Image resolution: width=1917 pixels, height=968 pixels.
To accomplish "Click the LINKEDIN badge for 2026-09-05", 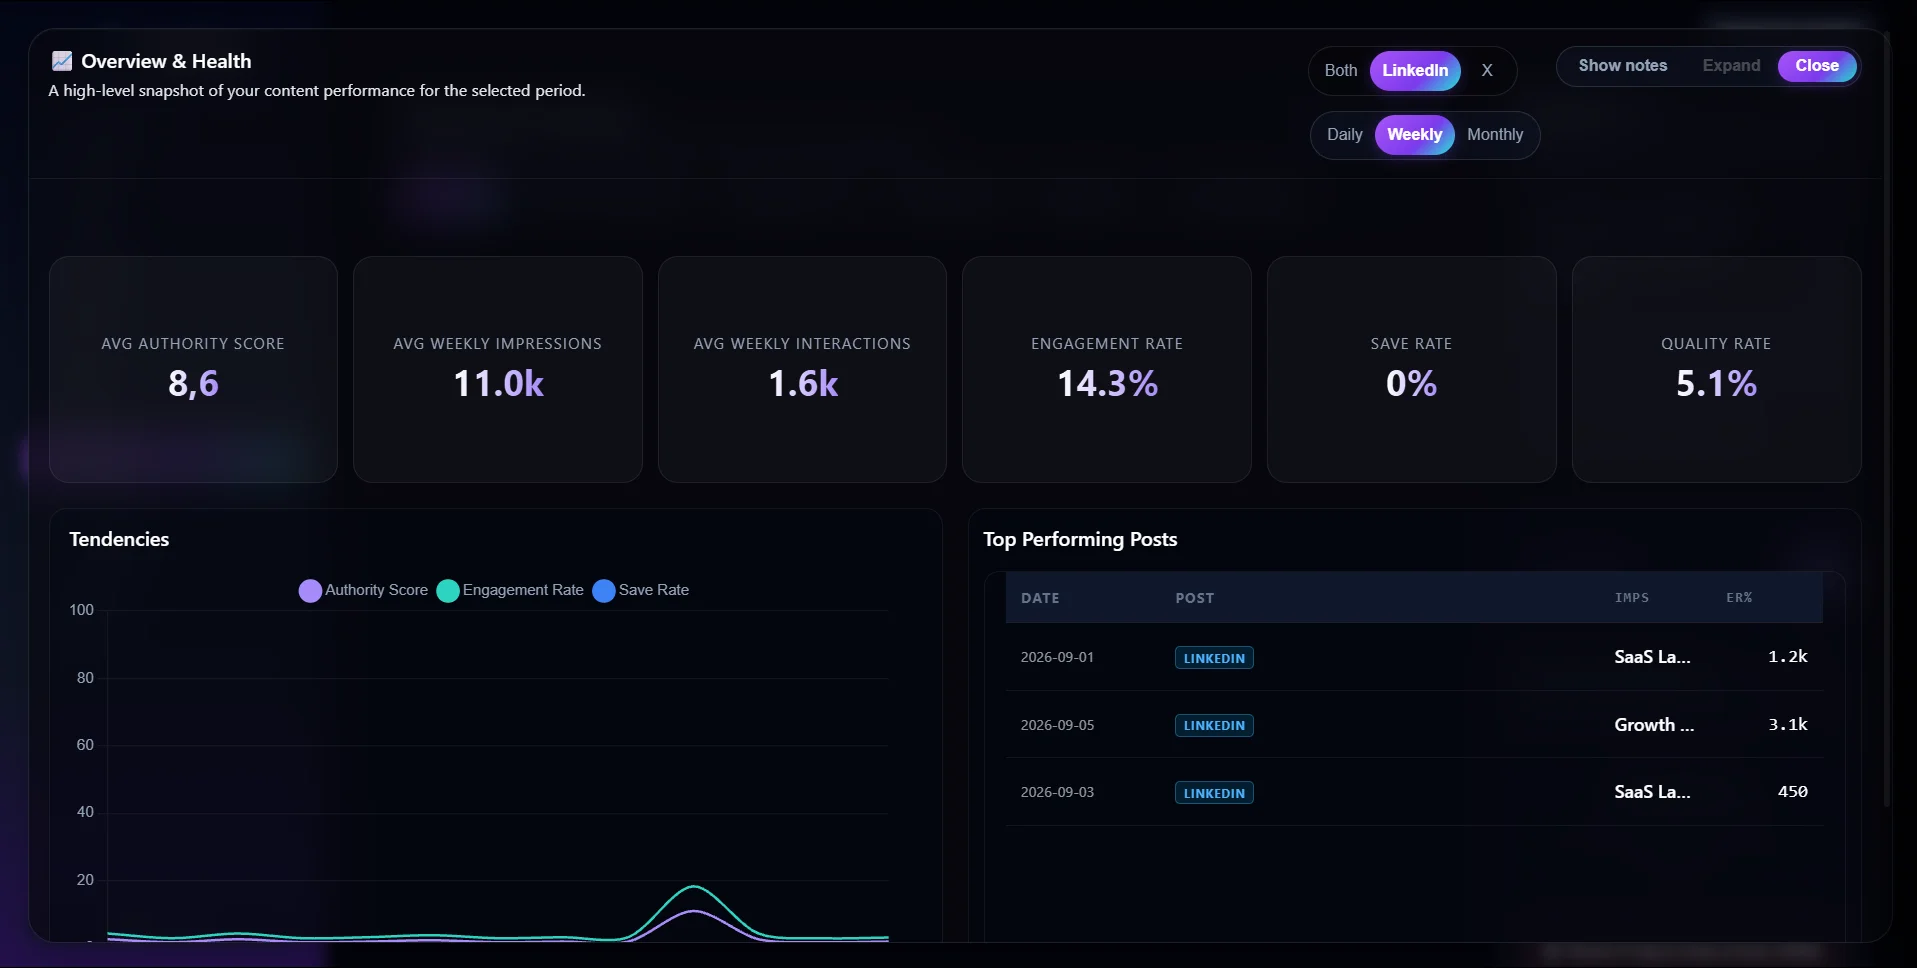I will (x=1214, y=726).
